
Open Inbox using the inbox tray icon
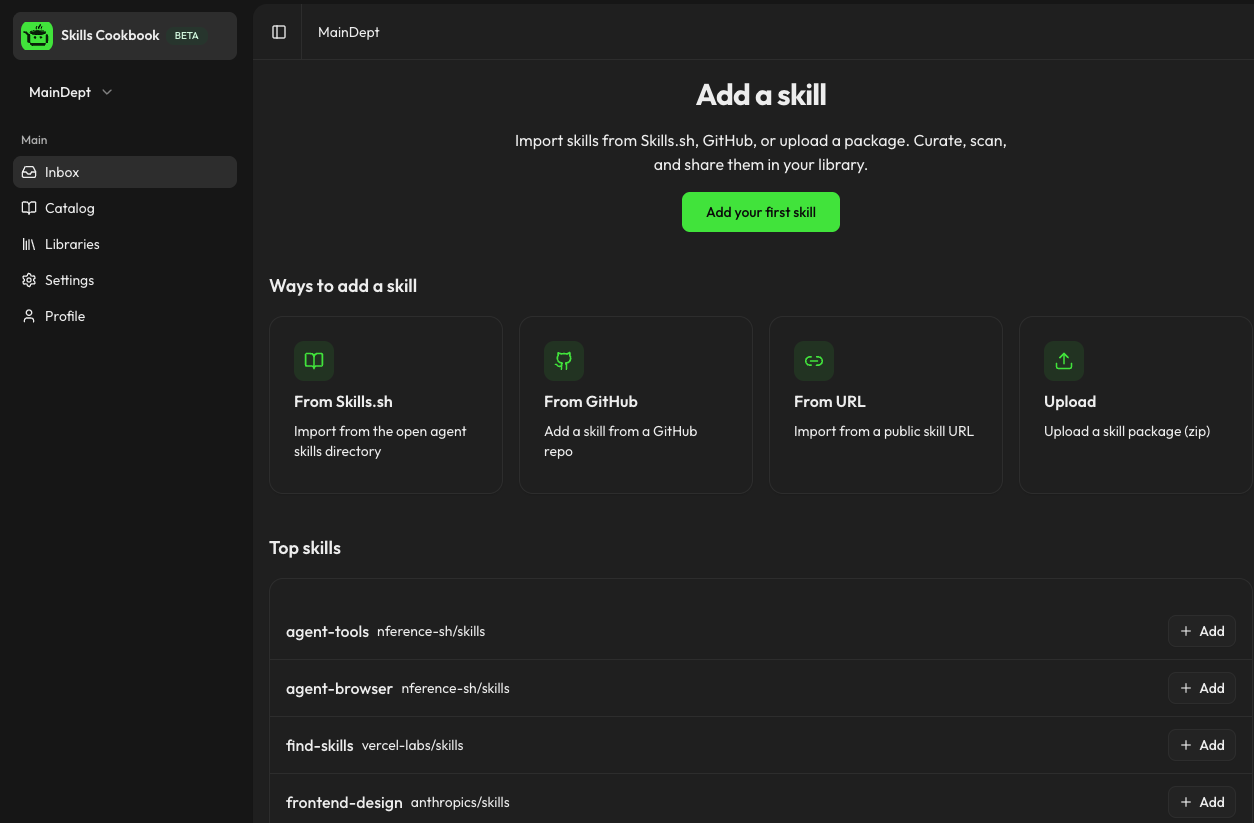pos(29,172)
